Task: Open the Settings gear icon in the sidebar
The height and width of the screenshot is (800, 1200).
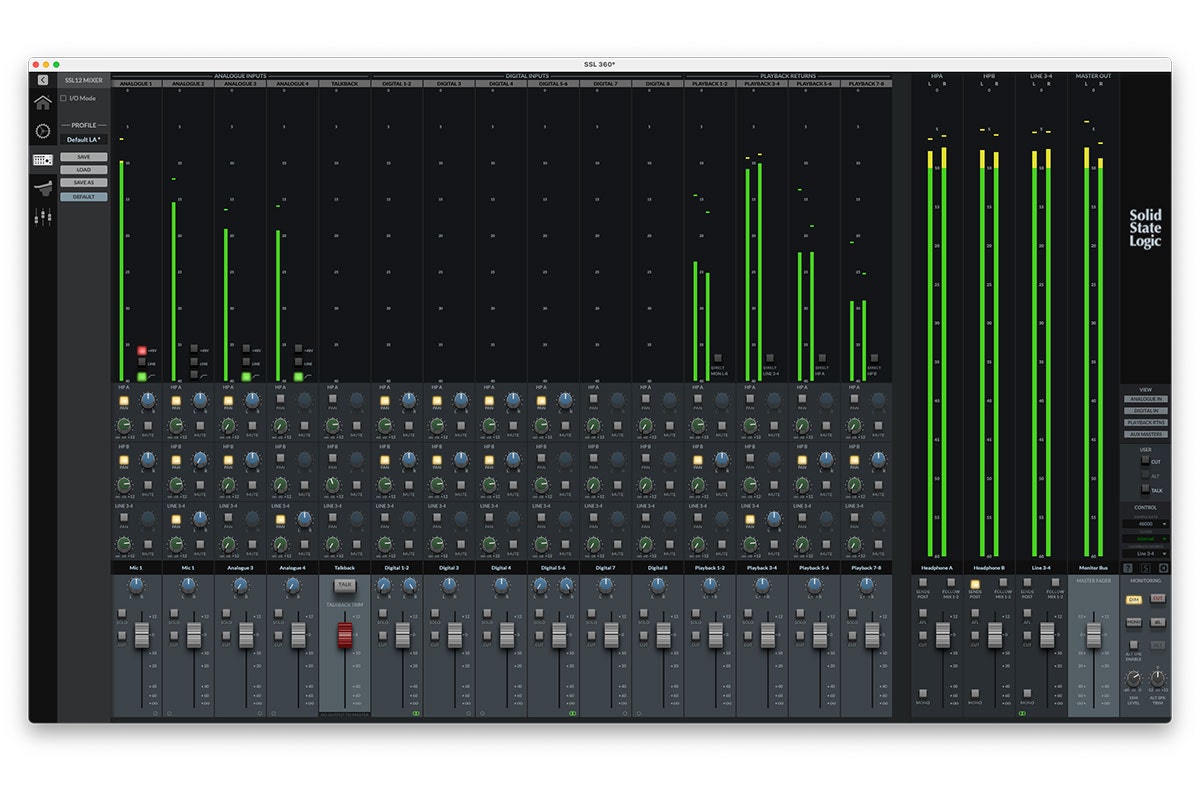Action: (41, 132)
